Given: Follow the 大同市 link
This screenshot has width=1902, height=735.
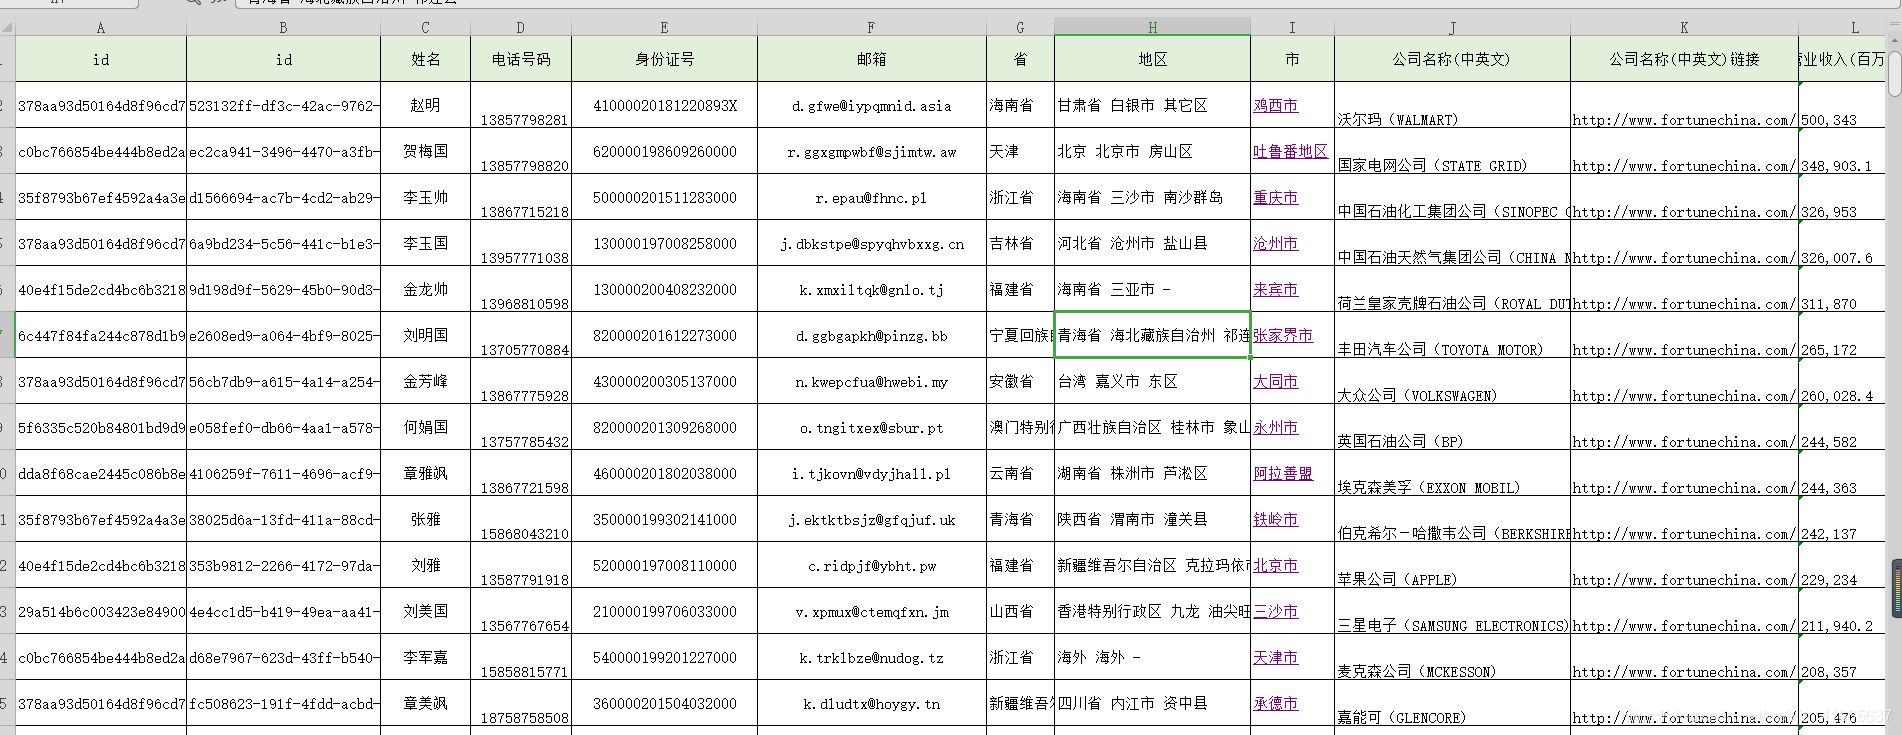Looking at the screenshot, I should (x=1276, y=381).
